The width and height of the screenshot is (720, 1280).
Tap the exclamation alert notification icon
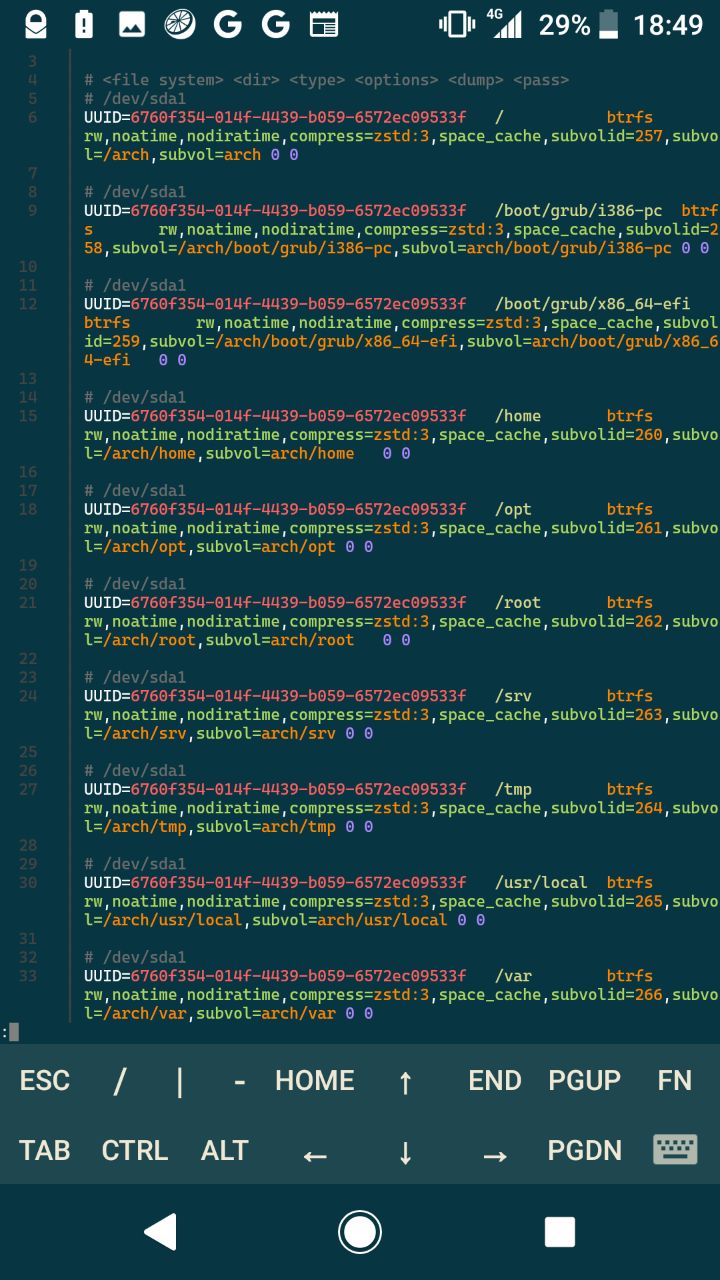[x=84, y=24]
